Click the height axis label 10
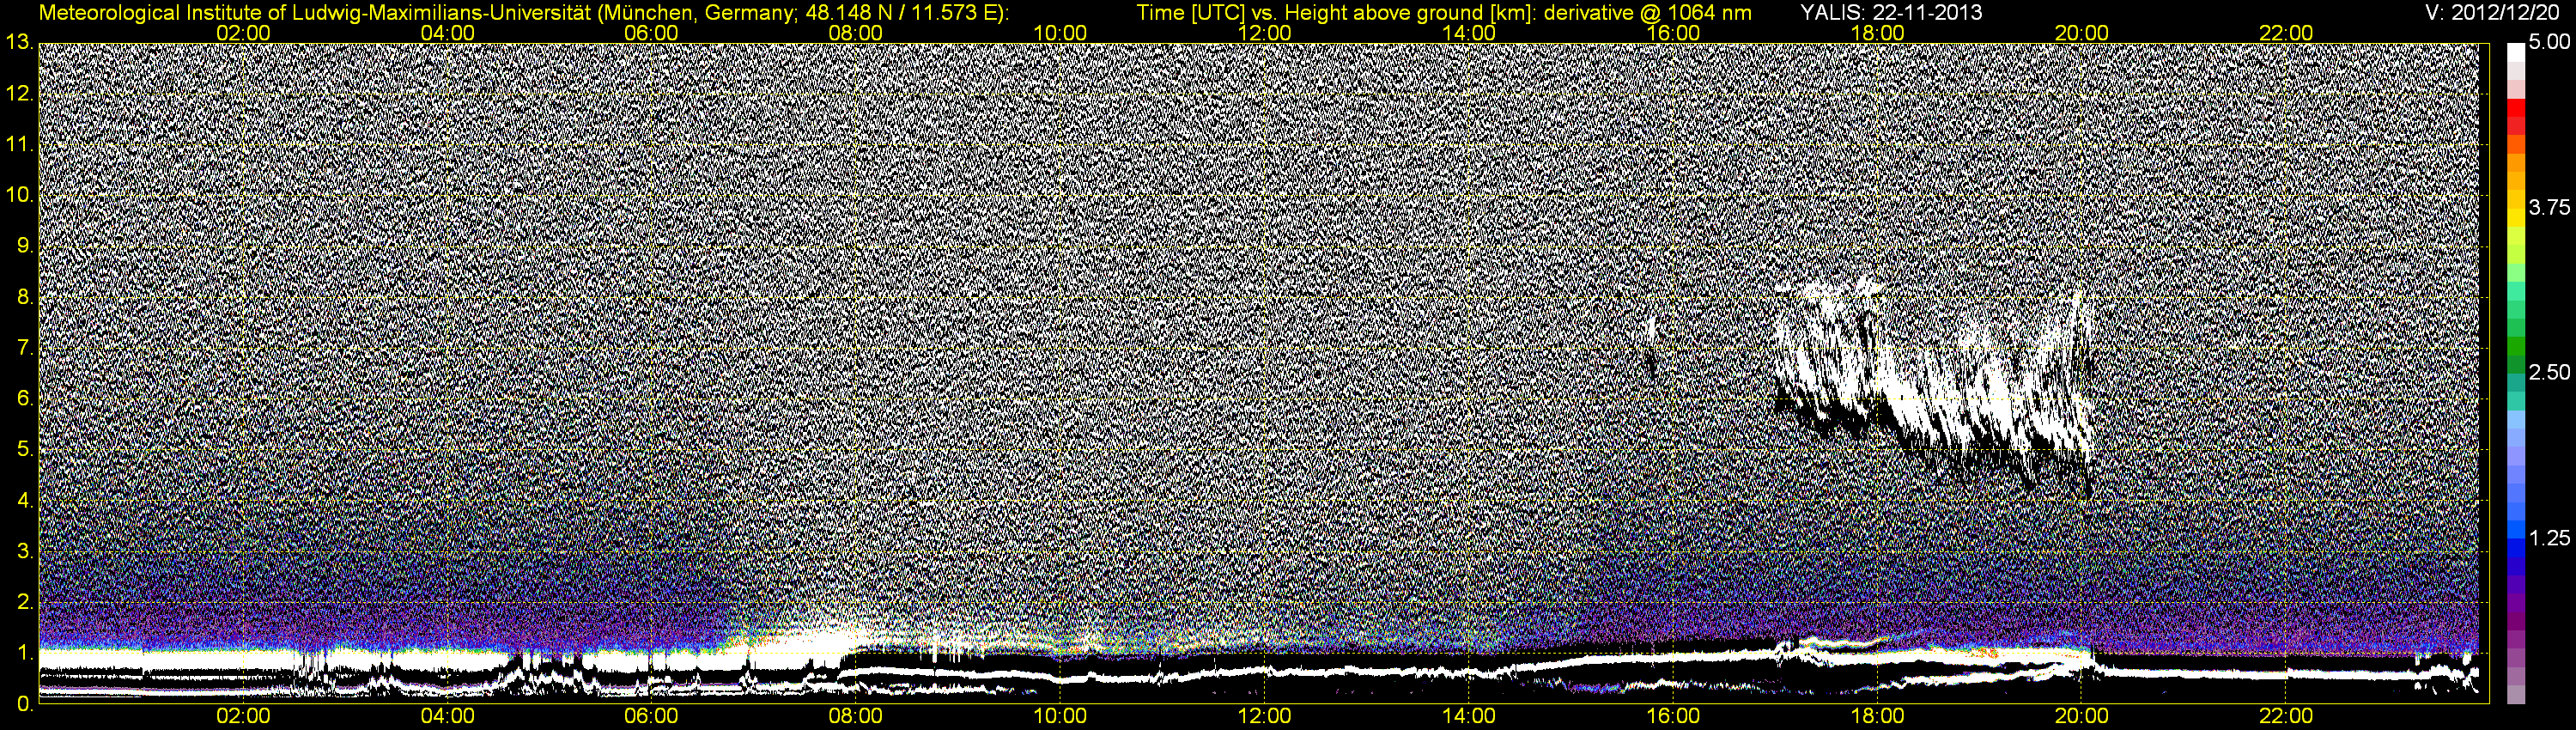 (18, 196)
